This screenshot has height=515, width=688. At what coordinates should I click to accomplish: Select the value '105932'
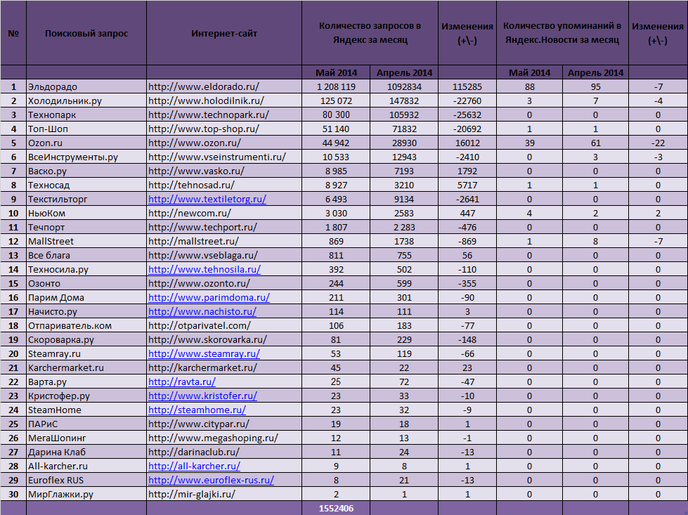[x=404, y=115]
